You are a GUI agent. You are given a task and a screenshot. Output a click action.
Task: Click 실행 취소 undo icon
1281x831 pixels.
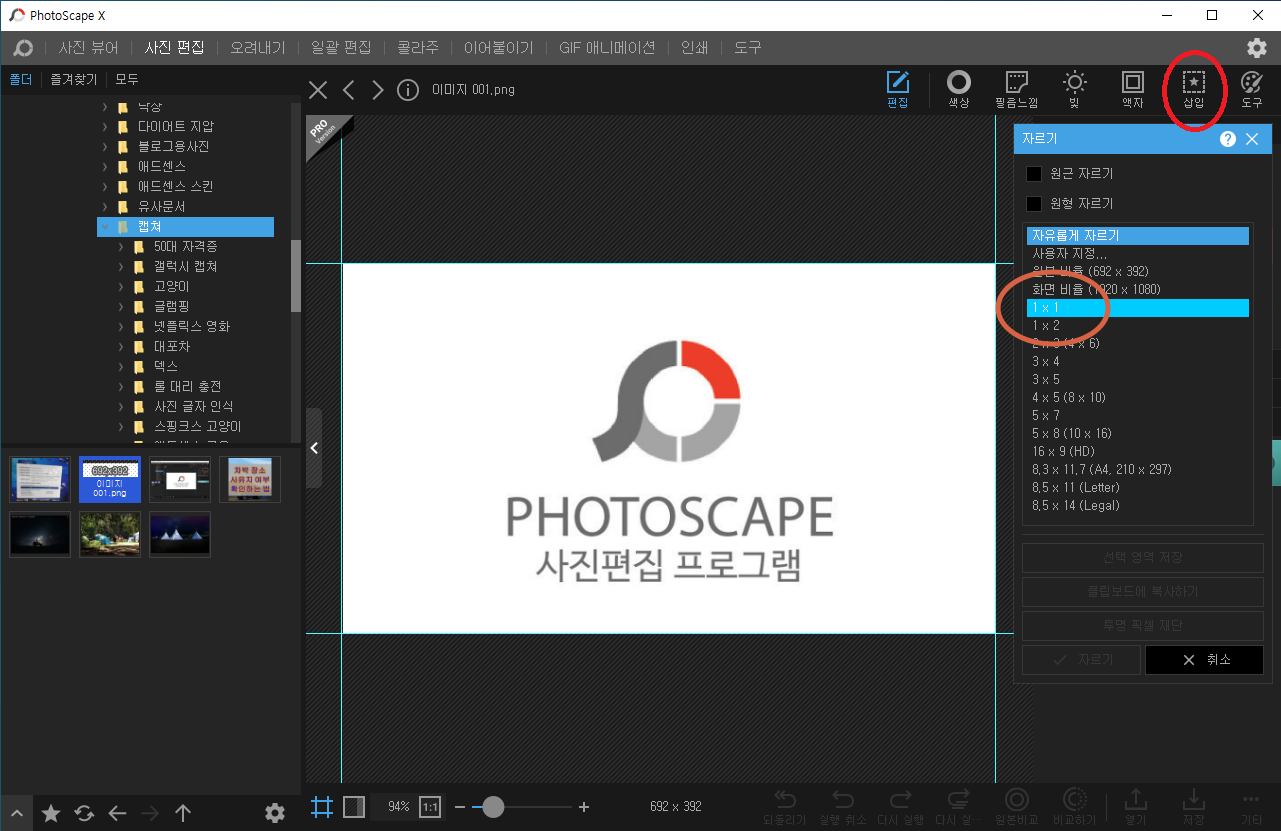pos(843,807)
